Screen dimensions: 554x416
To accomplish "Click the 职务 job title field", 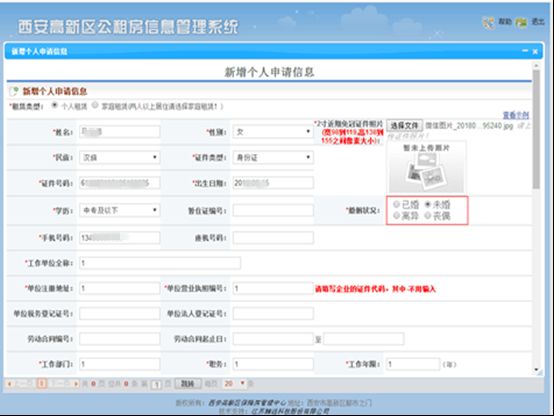I will click(x=273, y=364).
